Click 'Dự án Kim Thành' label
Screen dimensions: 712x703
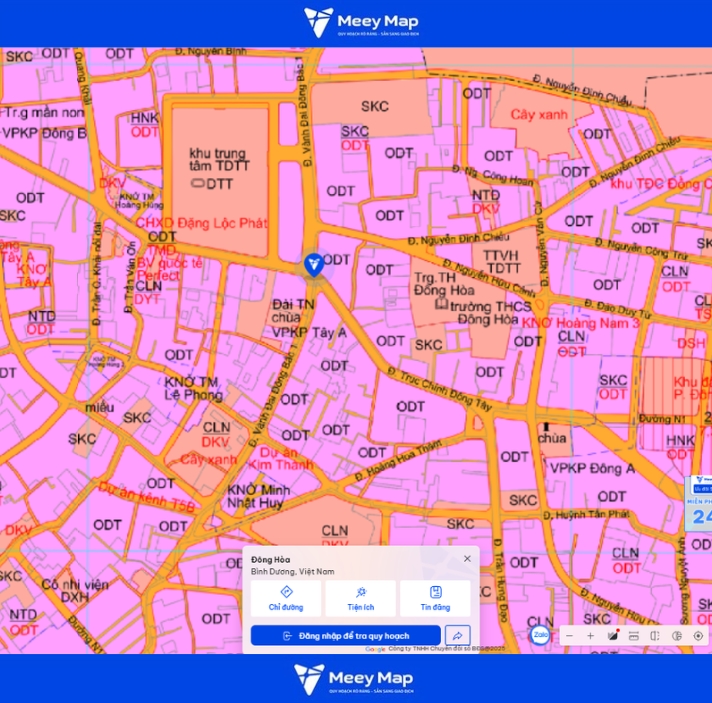click(281, 459)
